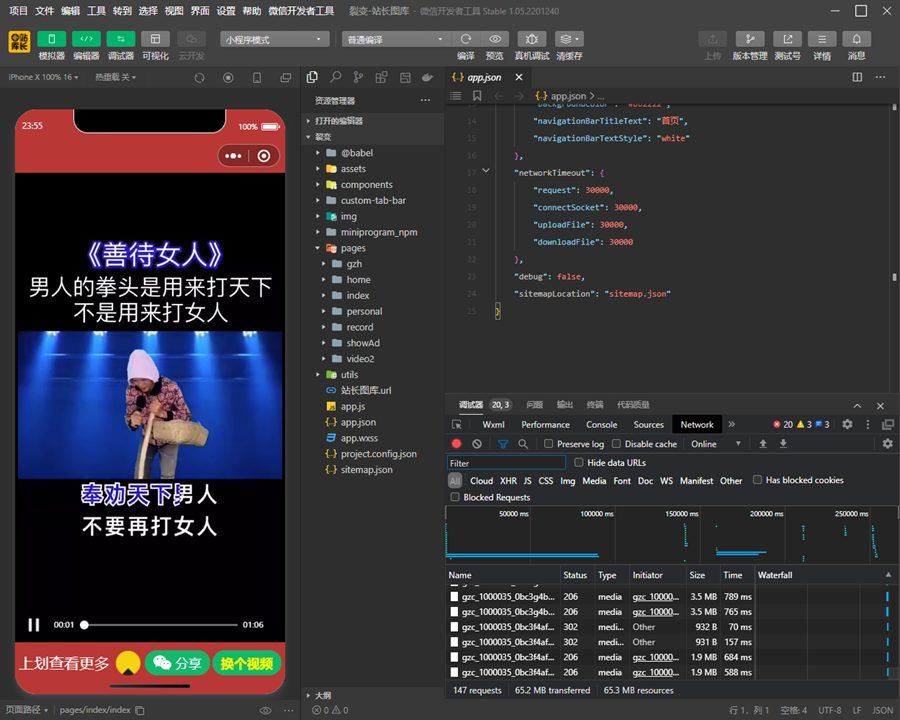900x720 pixels.
Task: Toggle the Editor (编辑器) code icon
Action: tap(86, 39)
